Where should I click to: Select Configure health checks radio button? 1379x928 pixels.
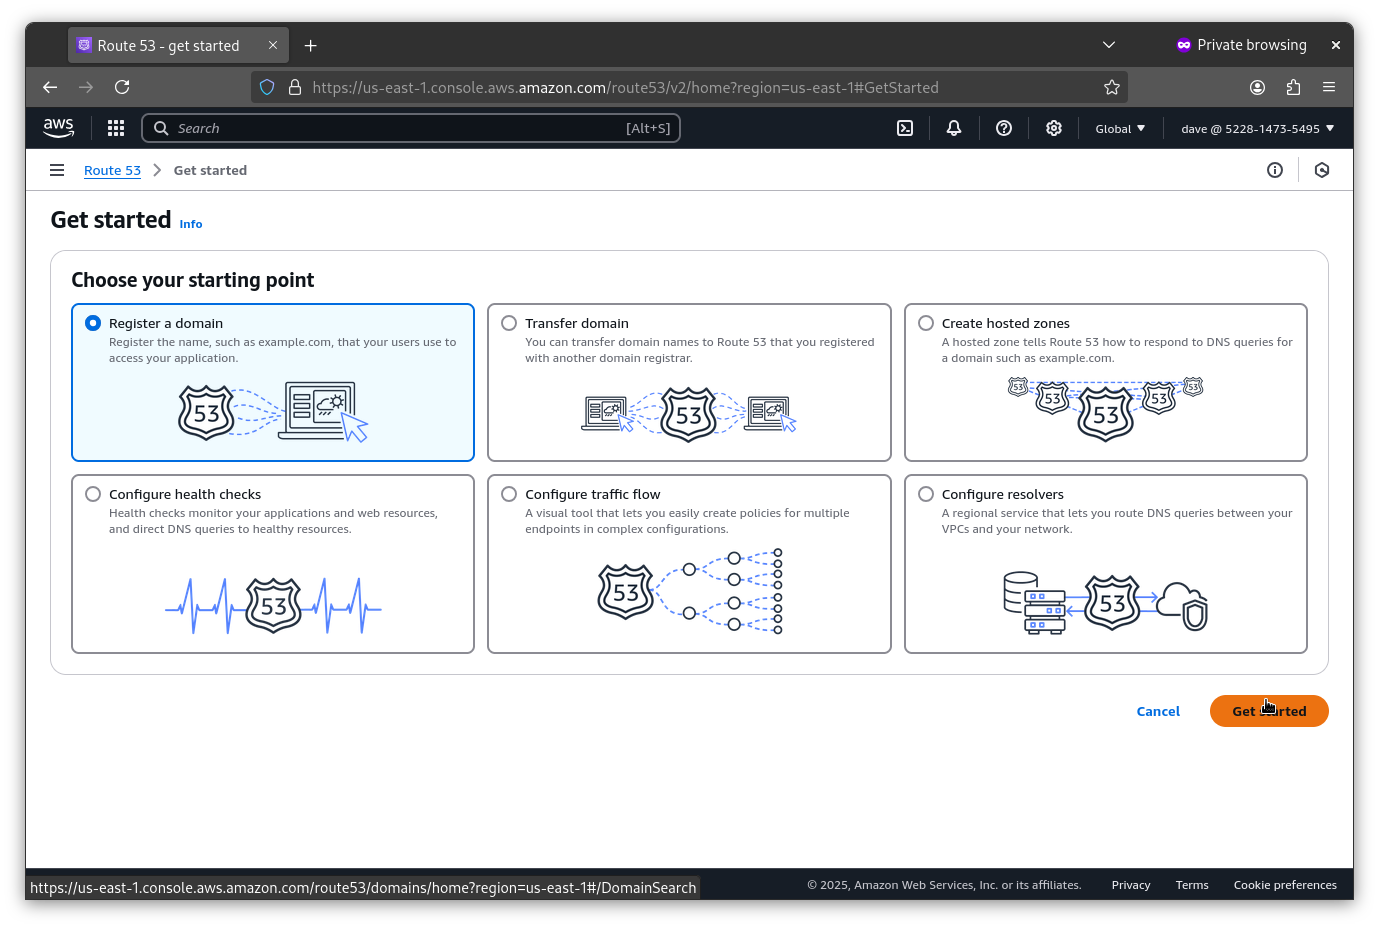pyautogui.click(x=93, y=494)
